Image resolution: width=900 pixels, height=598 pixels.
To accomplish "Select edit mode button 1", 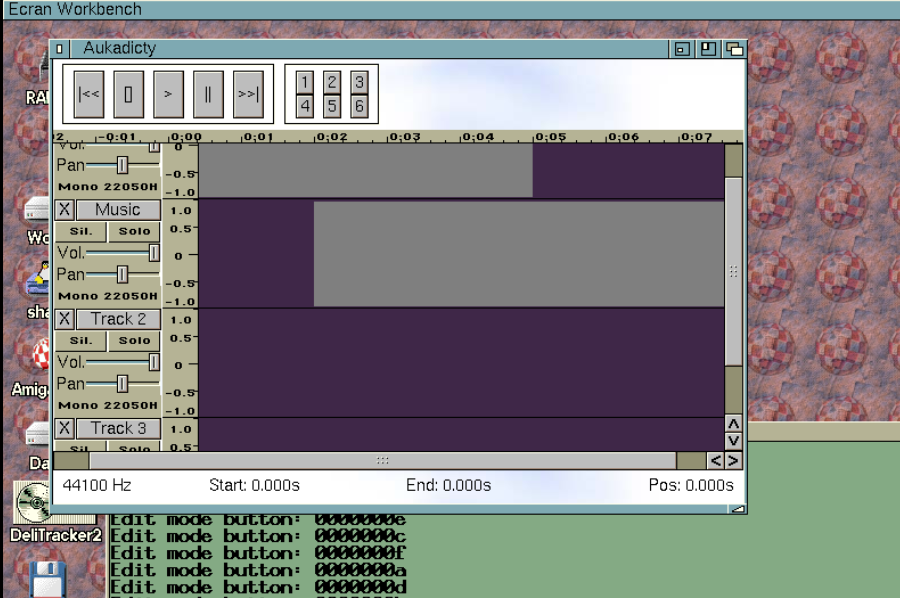I will pos(305,83).
